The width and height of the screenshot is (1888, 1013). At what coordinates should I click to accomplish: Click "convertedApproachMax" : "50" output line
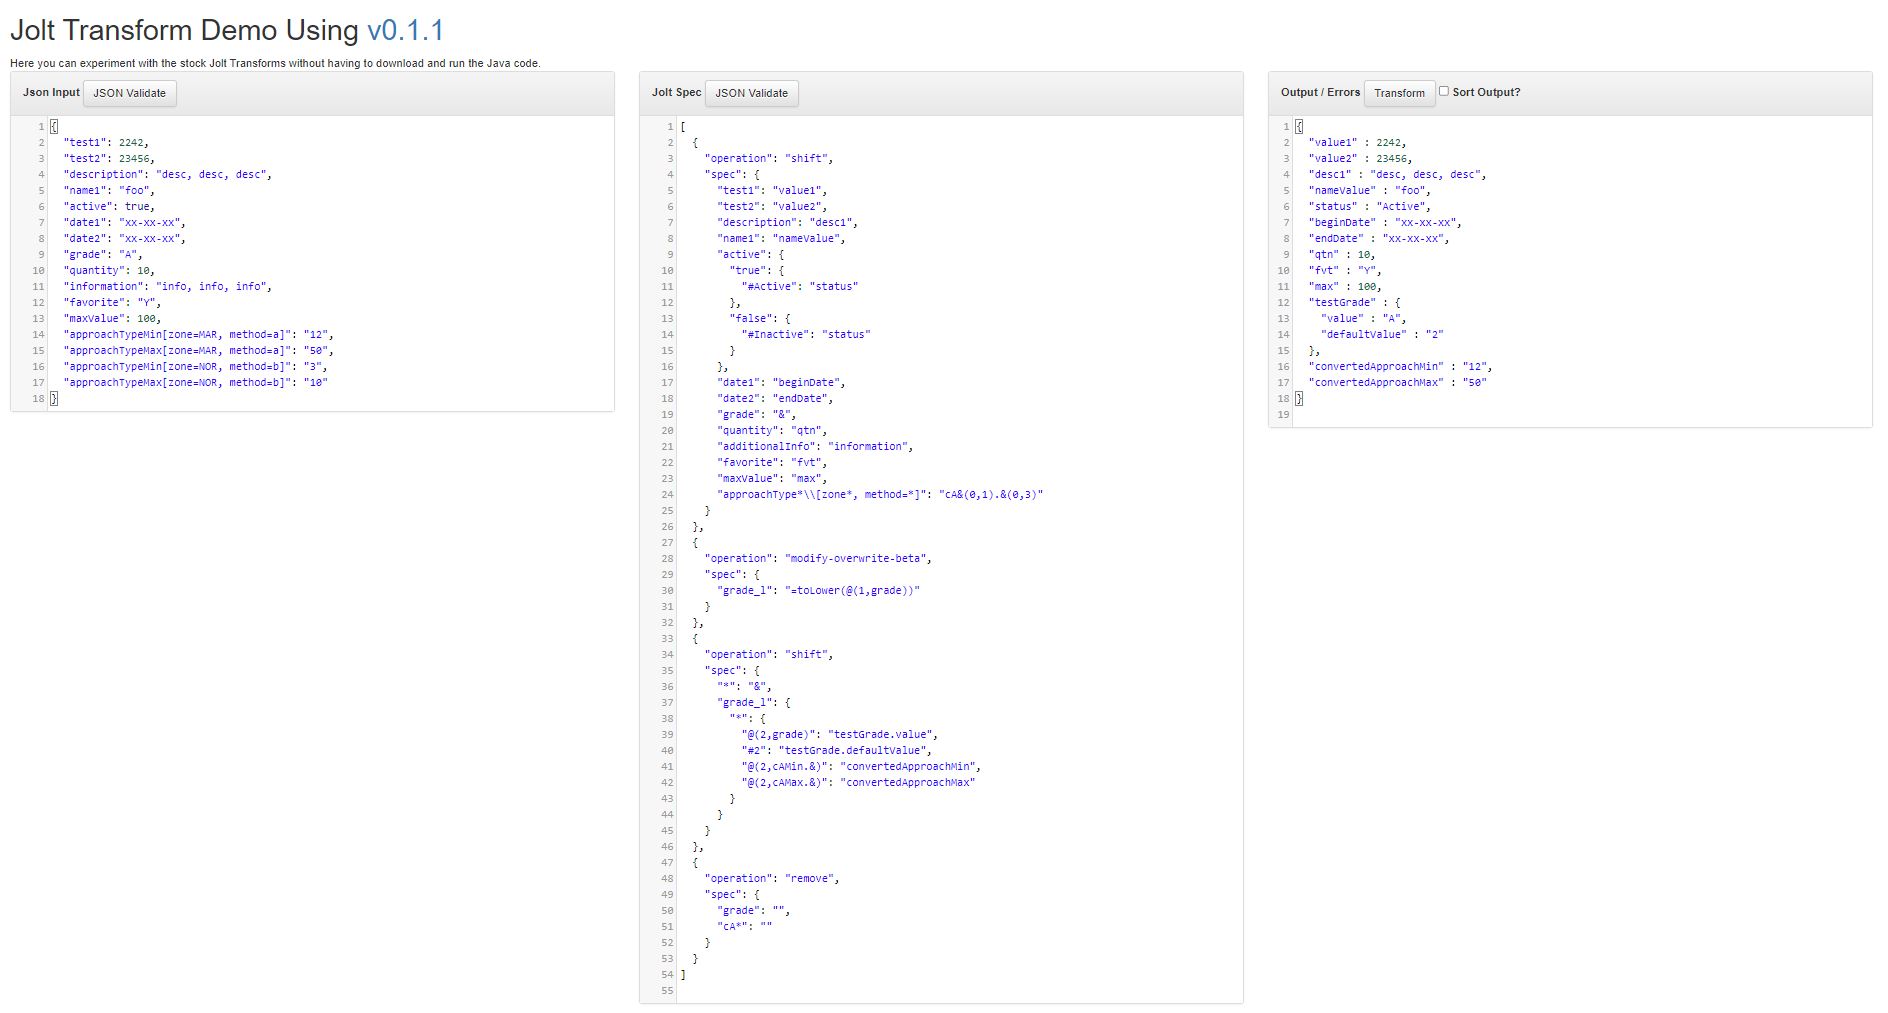[1397, 383]
